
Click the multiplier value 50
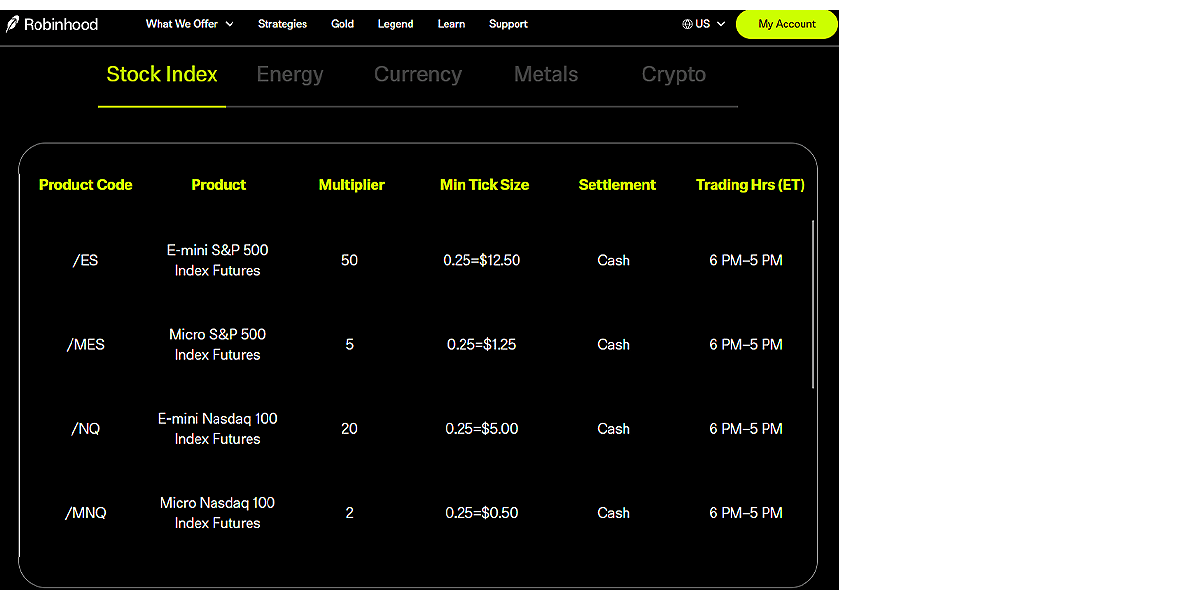[349, 260]
